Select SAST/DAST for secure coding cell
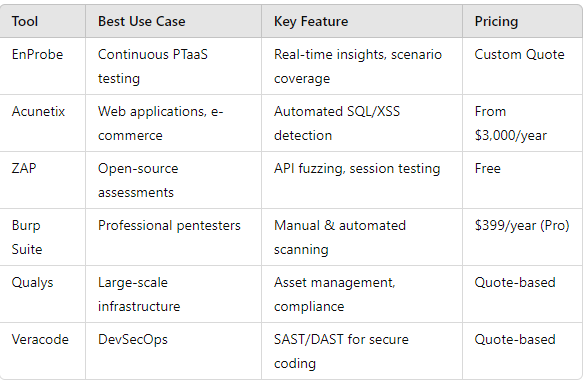586x382 pixels. 341,351
